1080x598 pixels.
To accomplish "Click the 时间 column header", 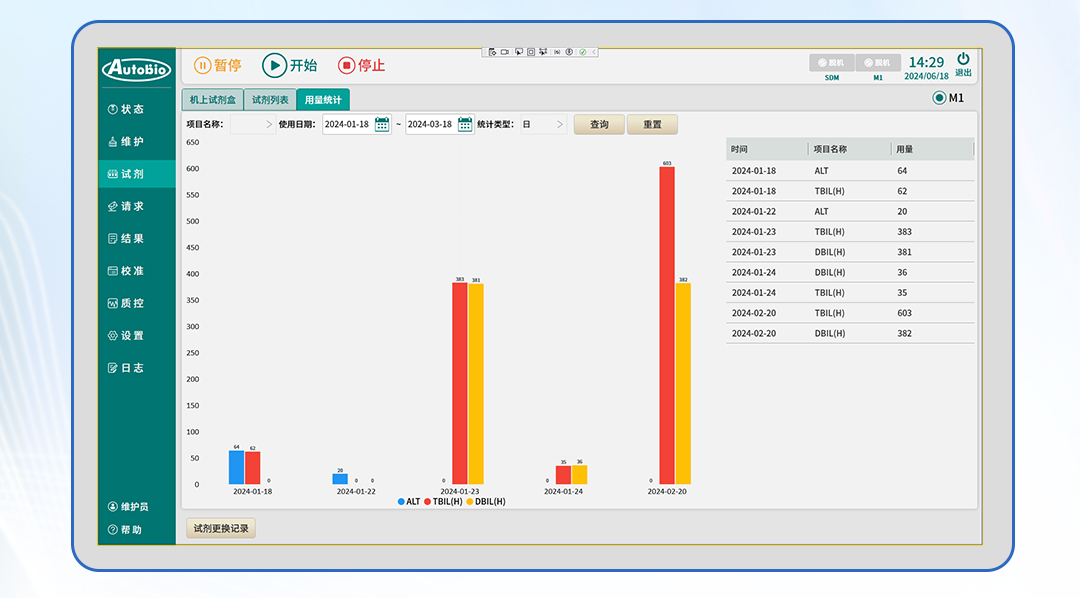I will 767,149.
